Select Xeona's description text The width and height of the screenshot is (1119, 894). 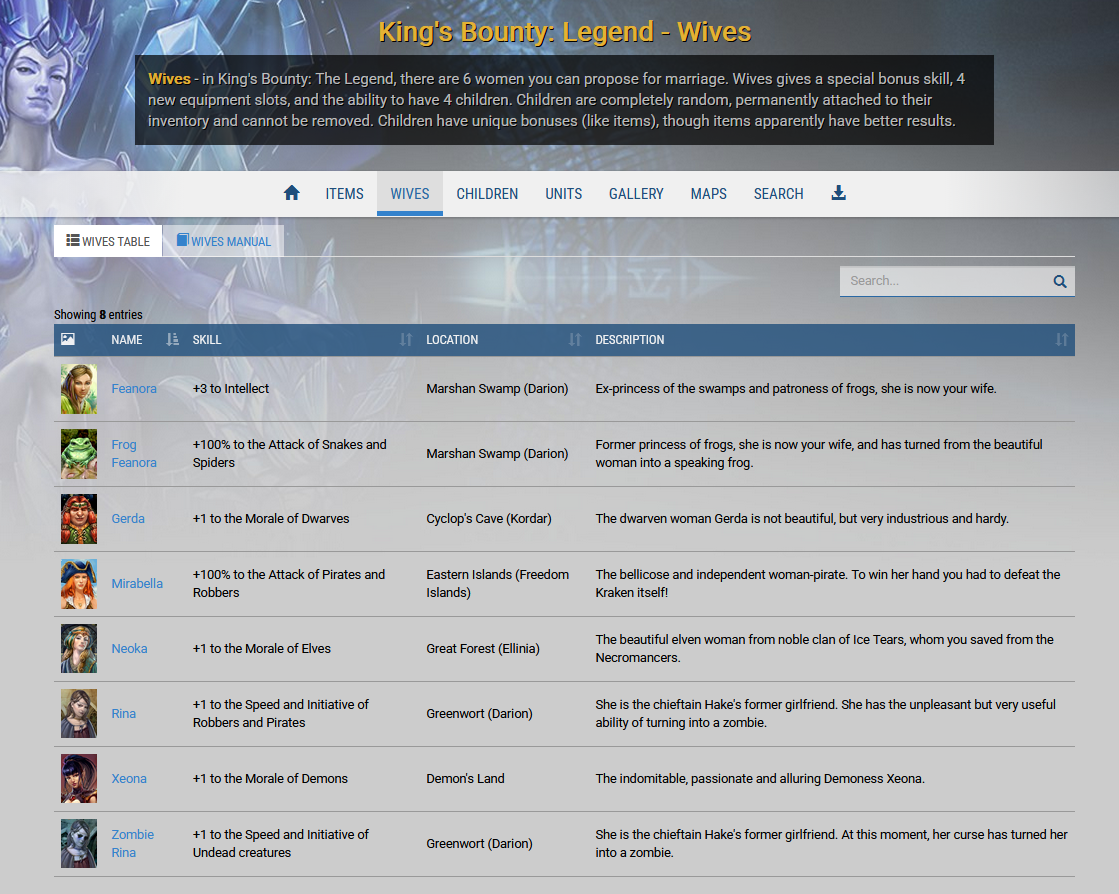point(760,778)
